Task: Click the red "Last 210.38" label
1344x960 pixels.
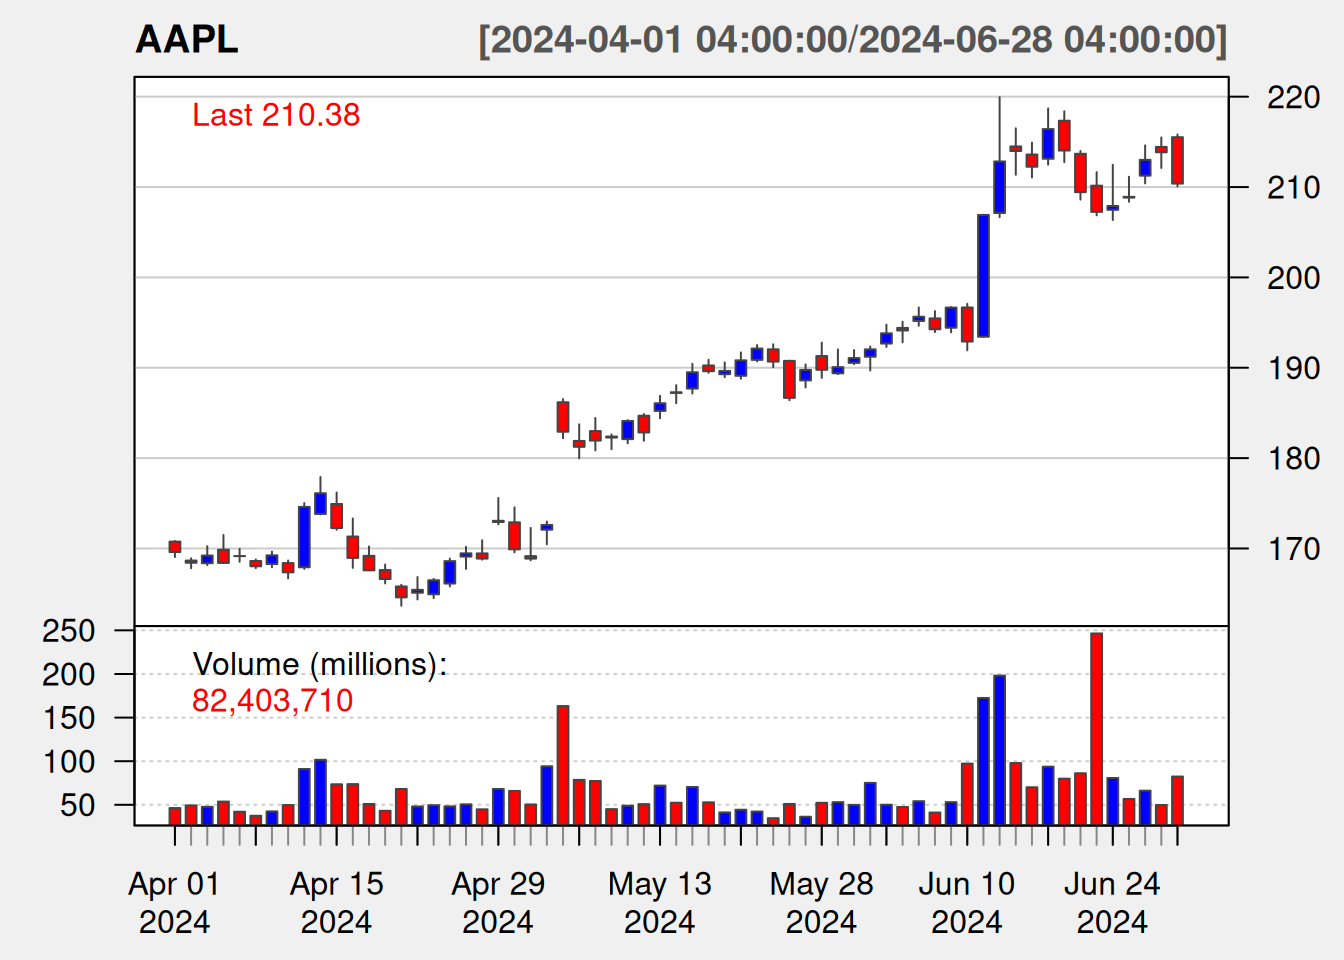Action: point(276,115)
